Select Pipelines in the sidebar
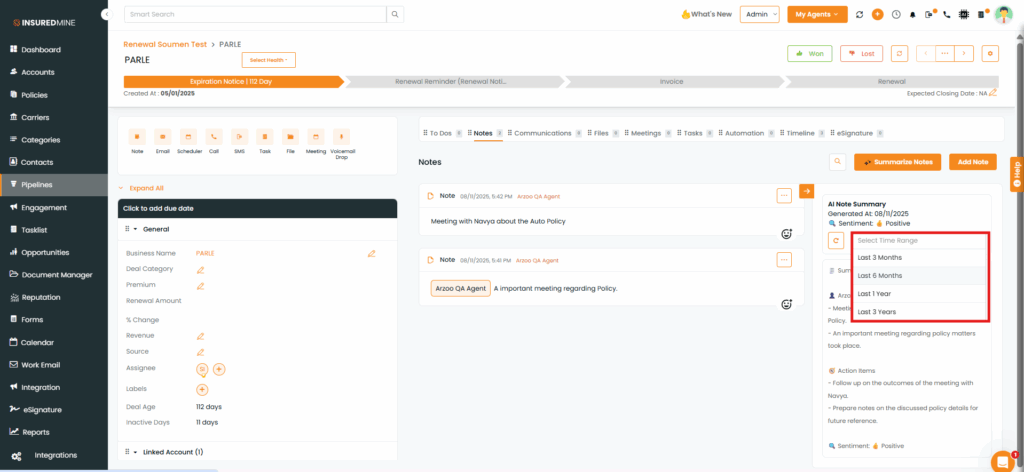 [x=54, y=185]
